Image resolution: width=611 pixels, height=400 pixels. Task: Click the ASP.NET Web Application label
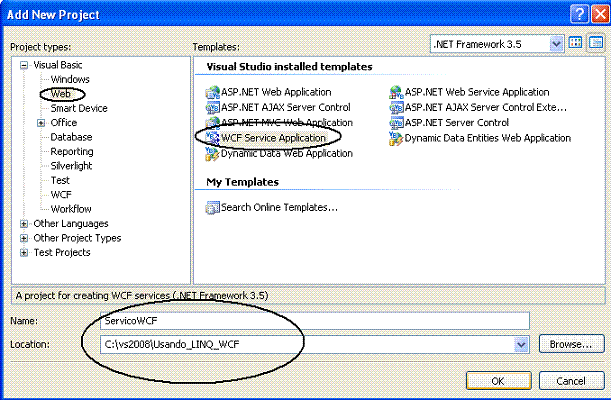pyautogui.click(x=276, y=92)
